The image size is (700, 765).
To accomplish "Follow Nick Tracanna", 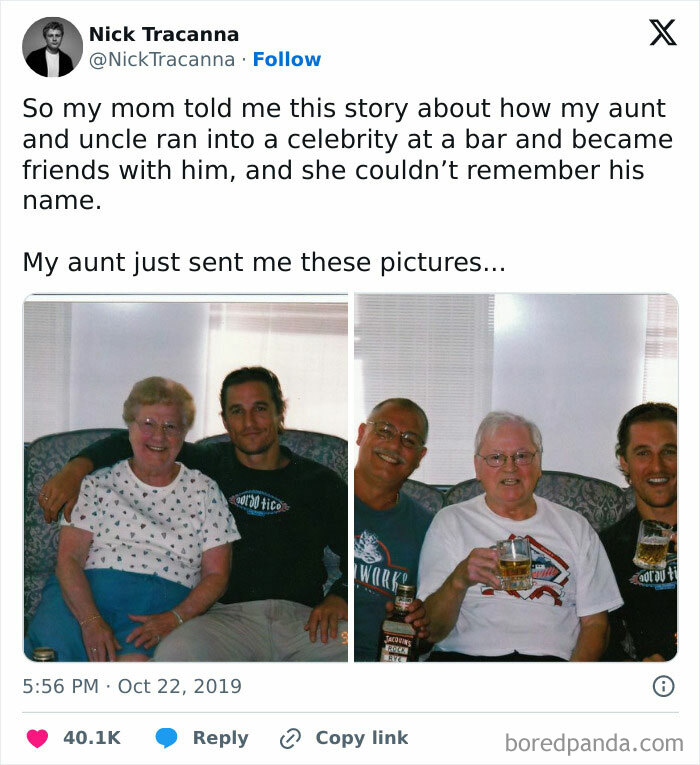I will tap(287, 60).
